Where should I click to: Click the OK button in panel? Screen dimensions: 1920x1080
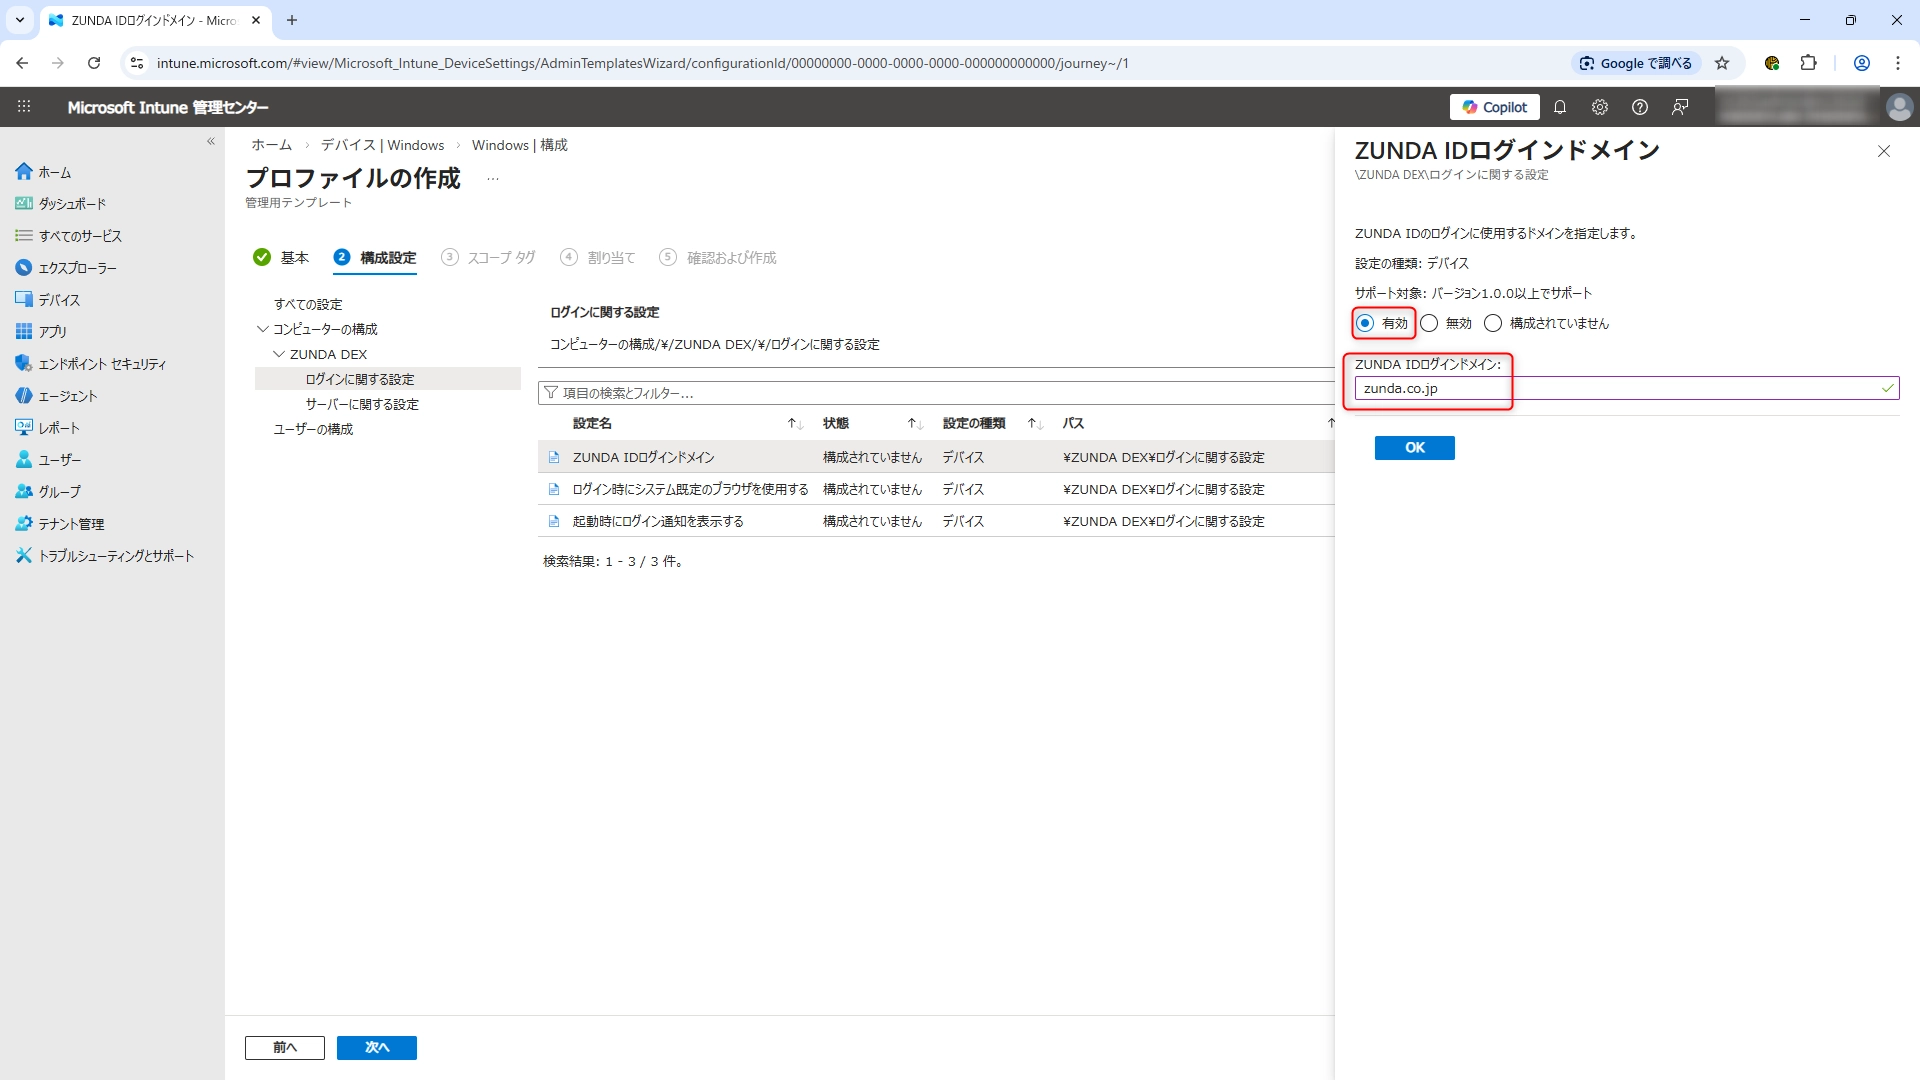tap(1414, 447)
